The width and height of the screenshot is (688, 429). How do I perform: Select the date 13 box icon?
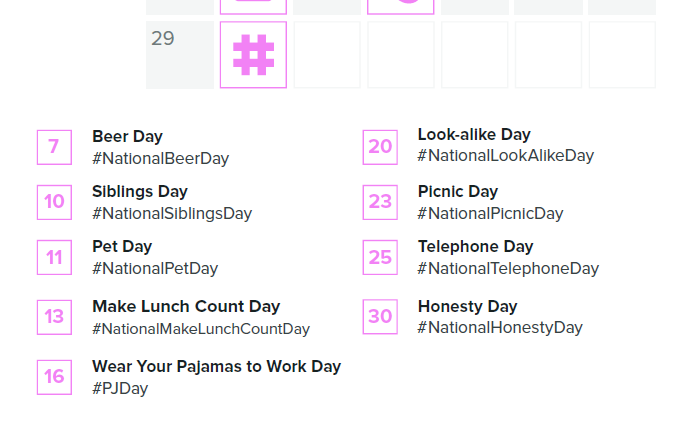54,317
